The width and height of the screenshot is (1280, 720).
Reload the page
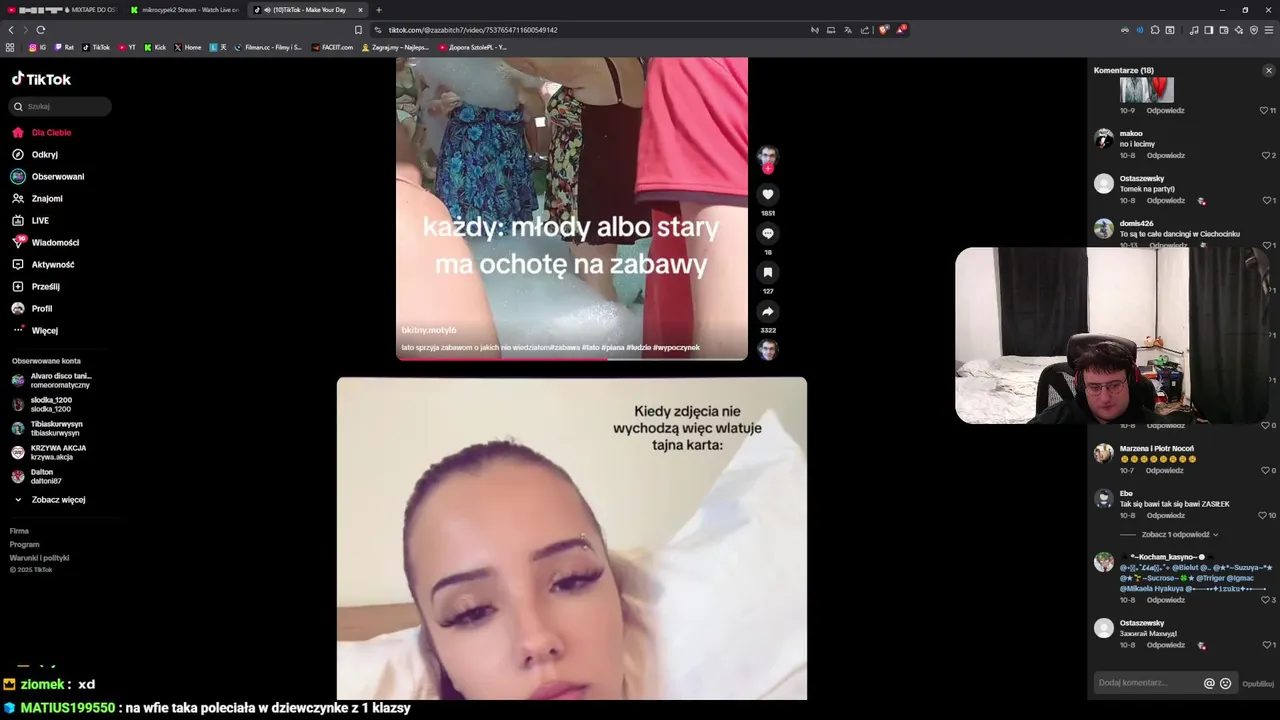pyautogui.click(x=40, y=30)
